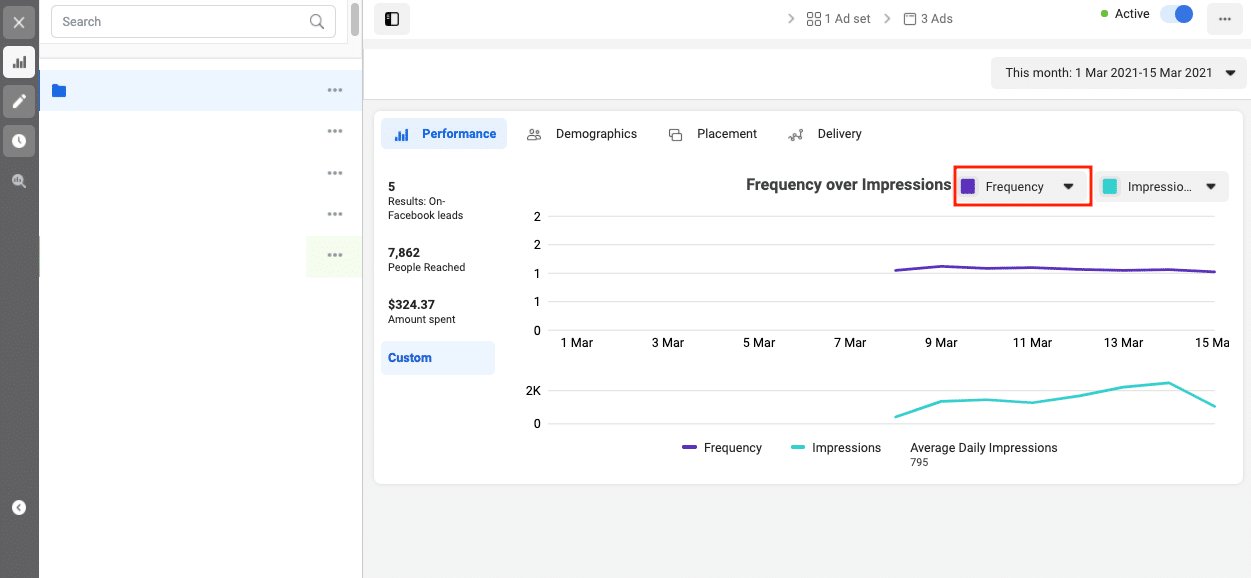Viewport: 1251px width, 578px height.
Task: Click the collapse side panel icon near top left
Action: 391,18
